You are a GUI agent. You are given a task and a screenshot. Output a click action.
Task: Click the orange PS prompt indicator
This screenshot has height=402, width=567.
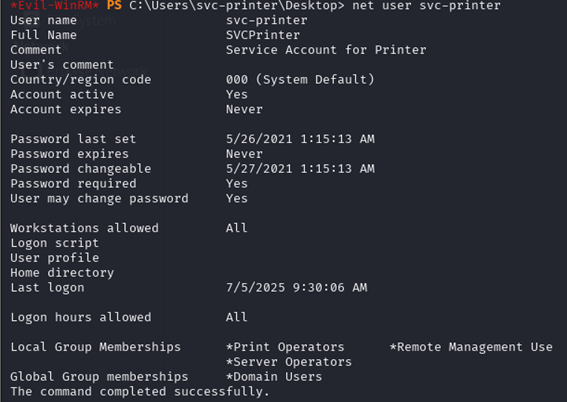pyautogui.click(x=114, y=5)
